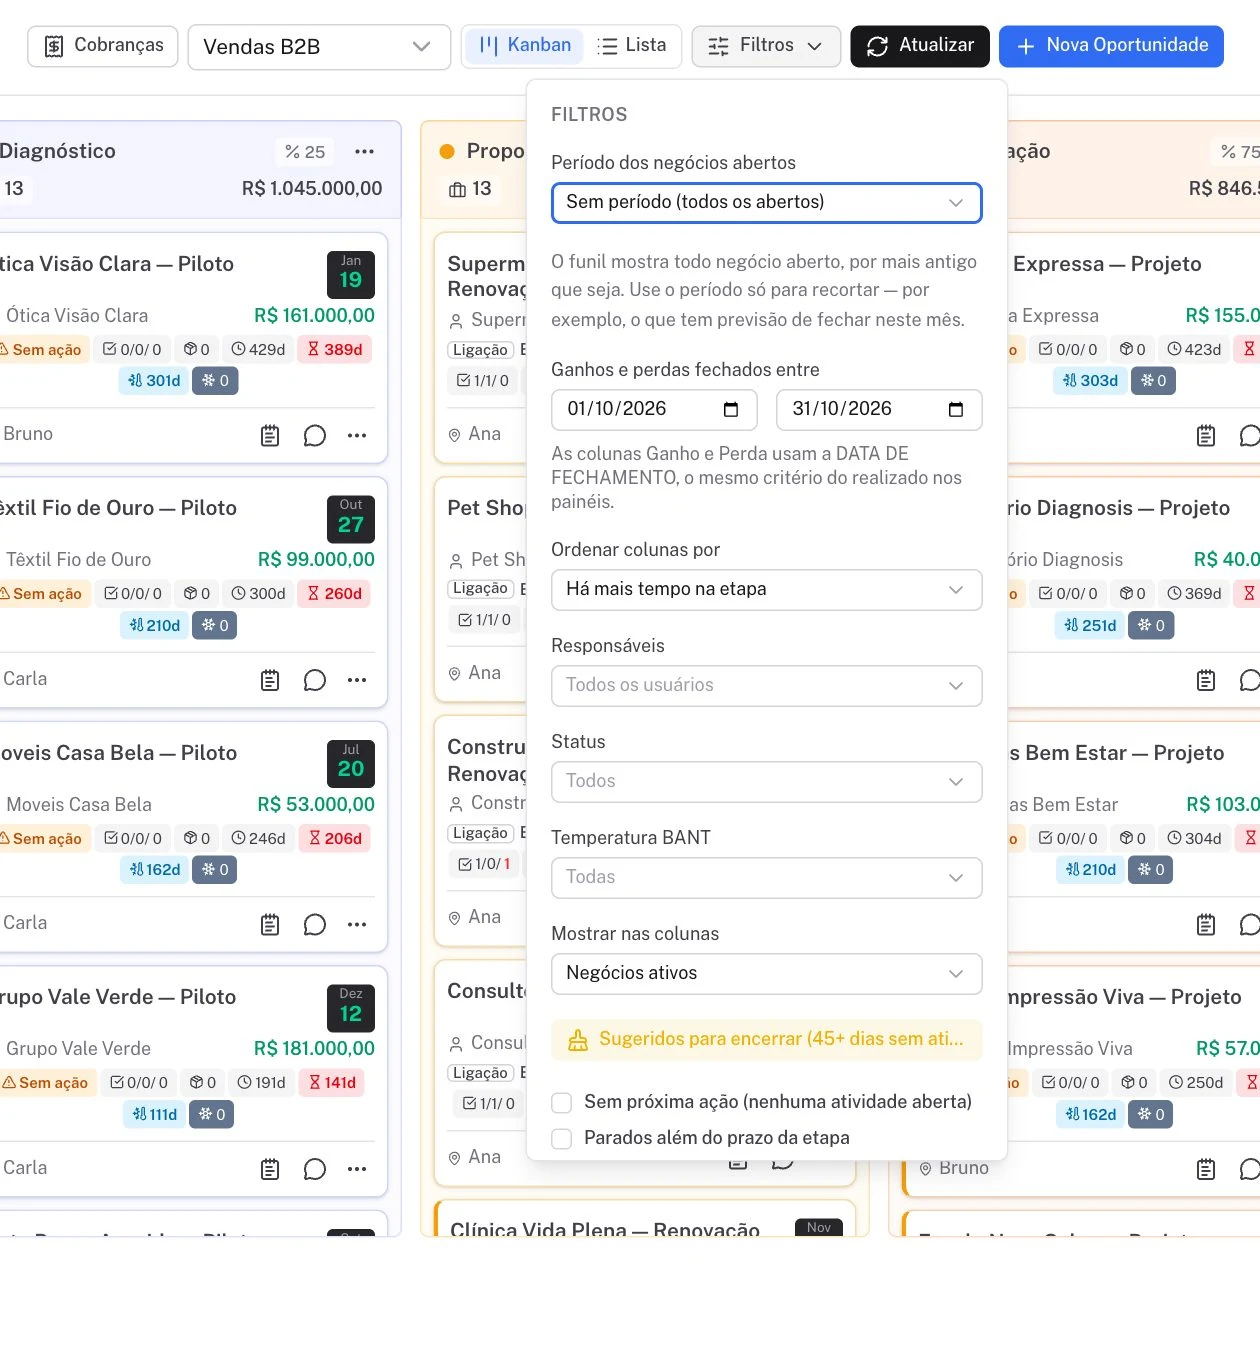Click Sem ação badge on Moveis Casa Bela
This screenshot has width=1260, height=1350.
[45, 839]
